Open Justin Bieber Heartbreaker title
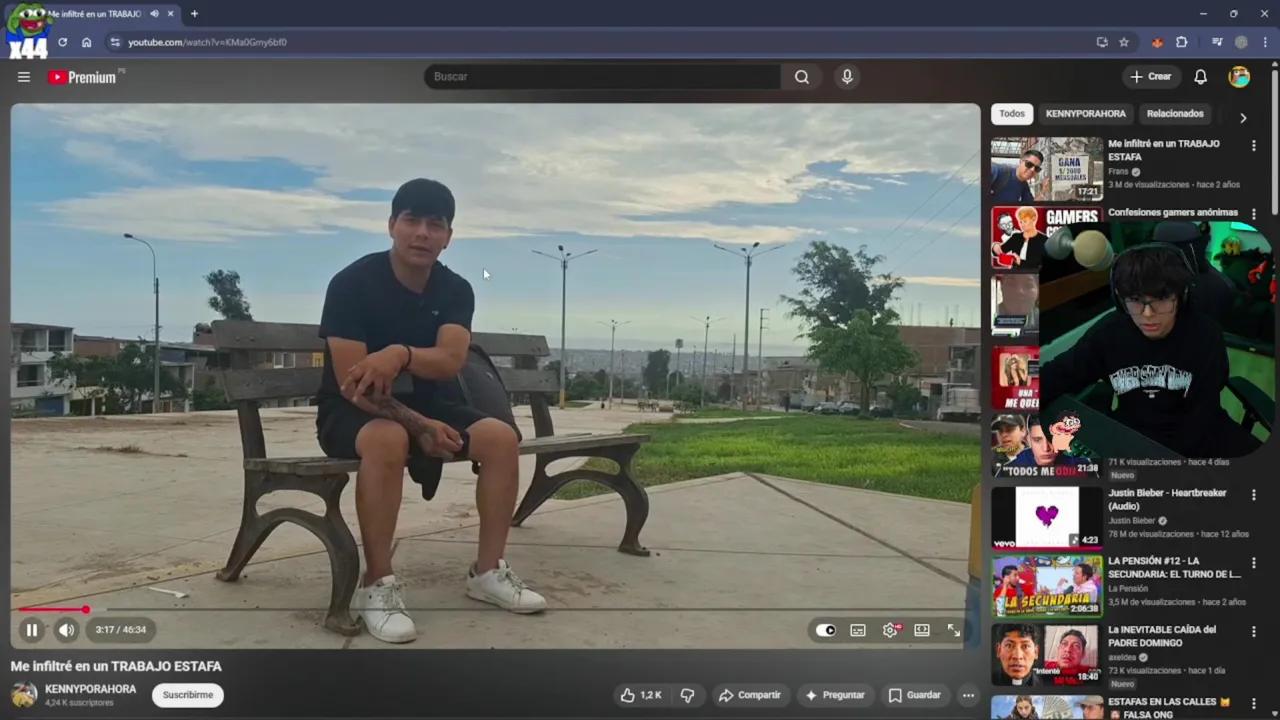The width and height of the screenshot is (1280, 720). (1167, 500)
